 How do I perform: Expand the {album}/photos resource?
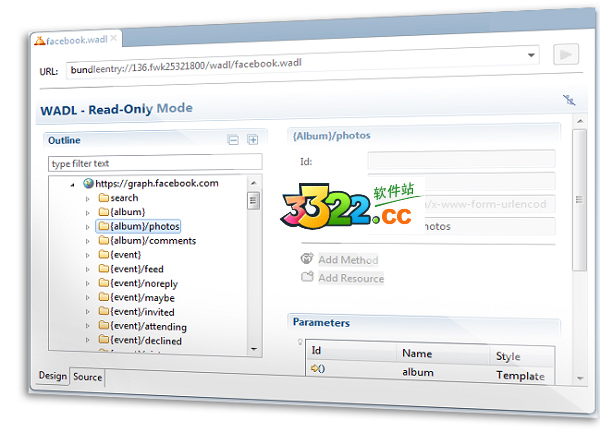[x=88, y=227]
